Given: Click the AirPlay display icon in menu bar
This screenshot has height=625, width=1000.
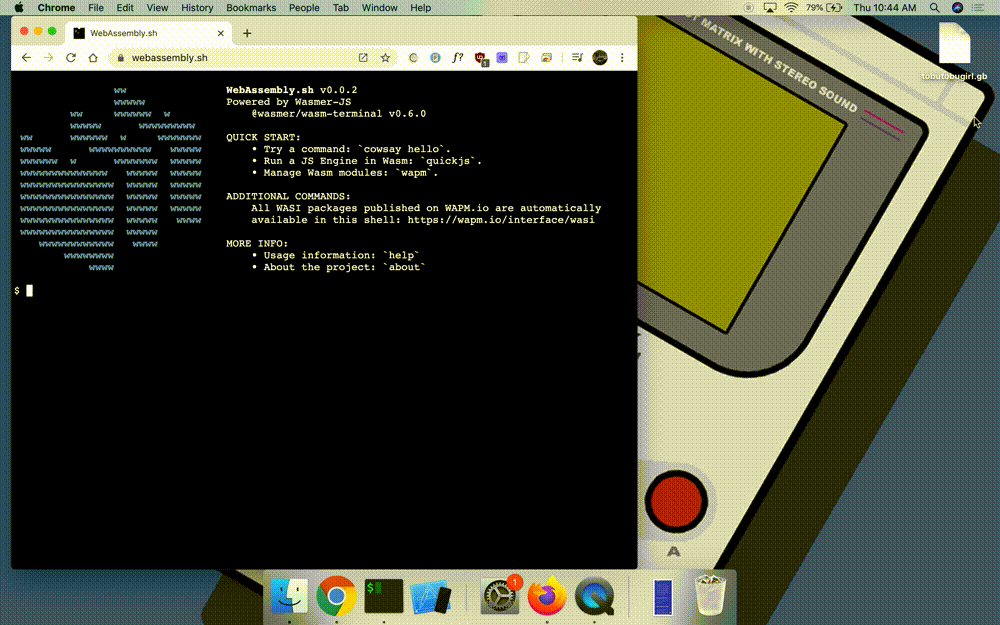Looking at the screenshot, I should point(770,8).
